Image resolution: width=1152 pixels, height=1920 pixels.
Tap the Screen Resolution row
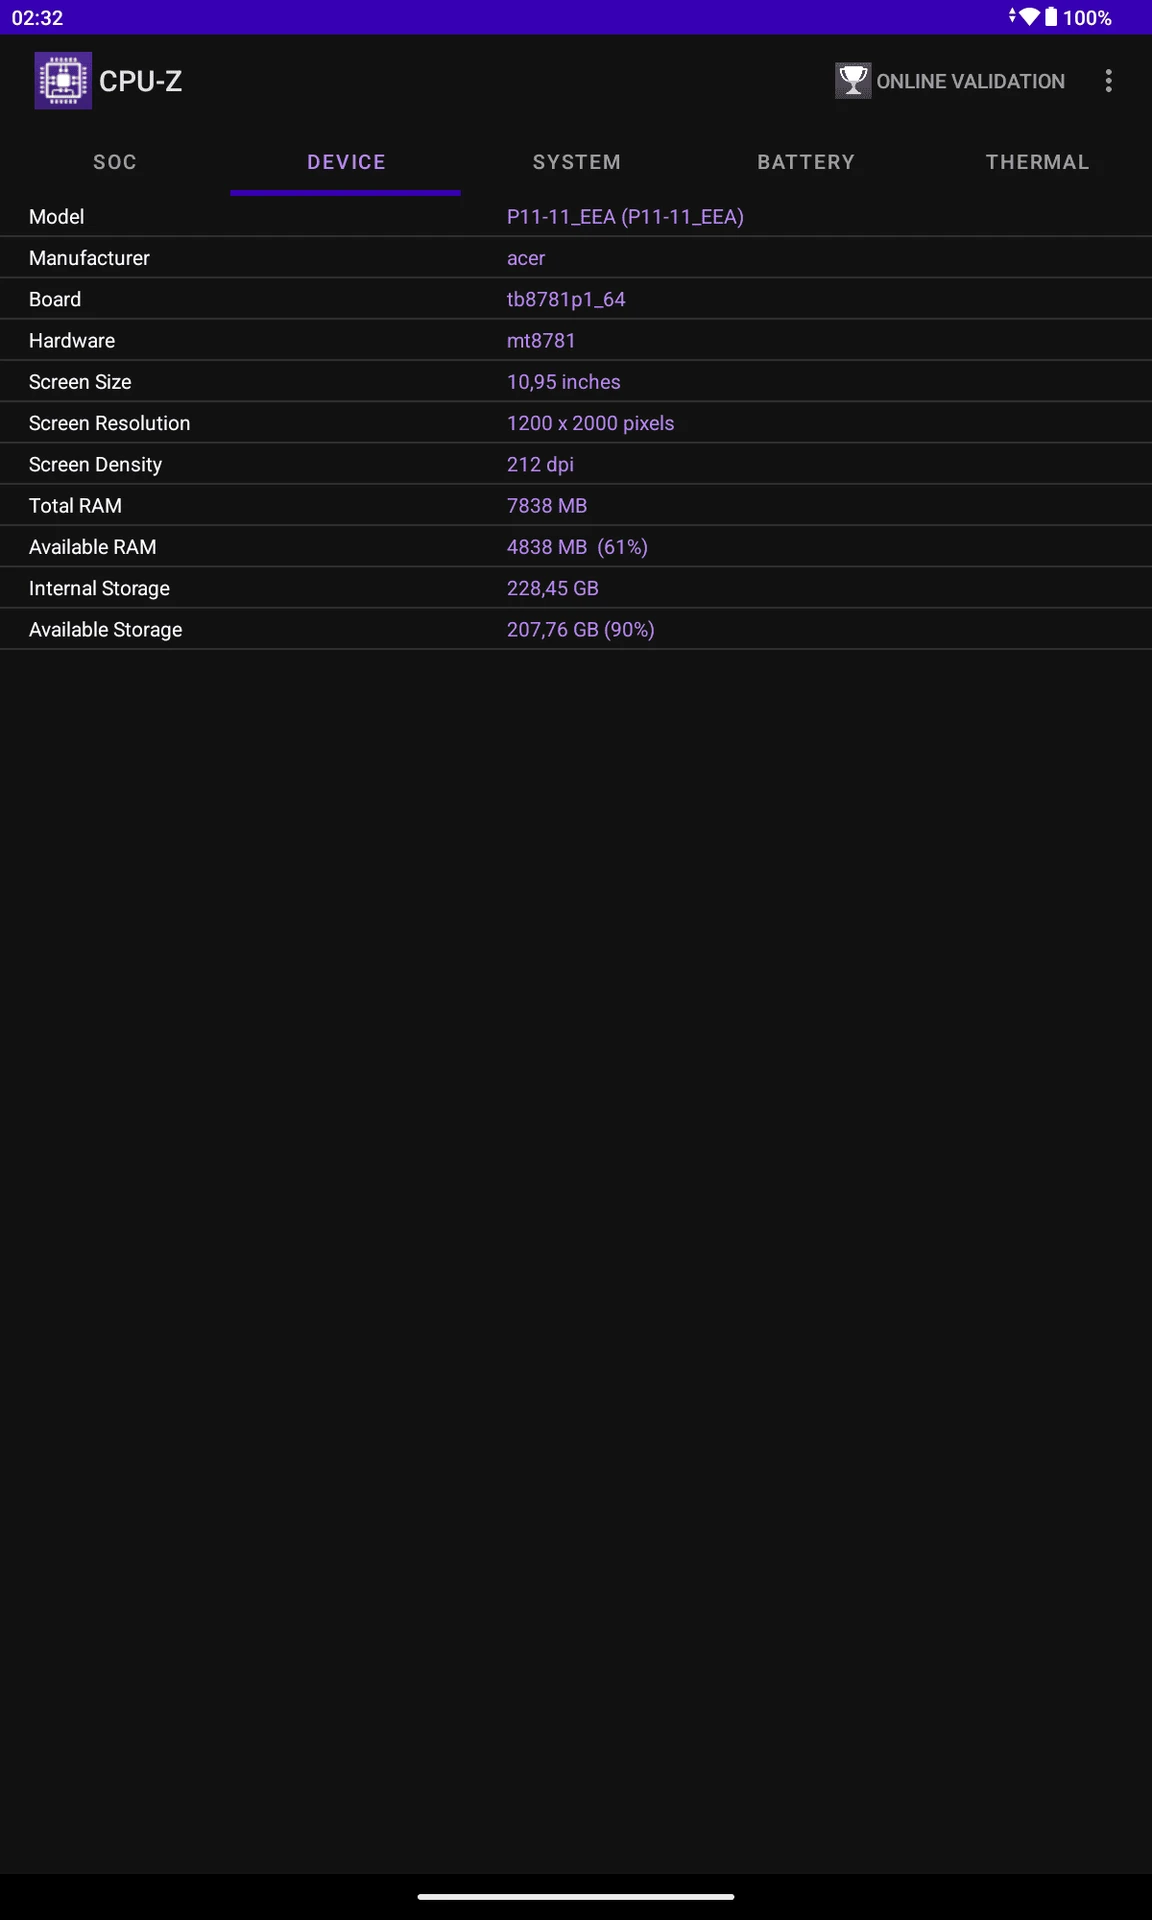(x=576, y=423)
